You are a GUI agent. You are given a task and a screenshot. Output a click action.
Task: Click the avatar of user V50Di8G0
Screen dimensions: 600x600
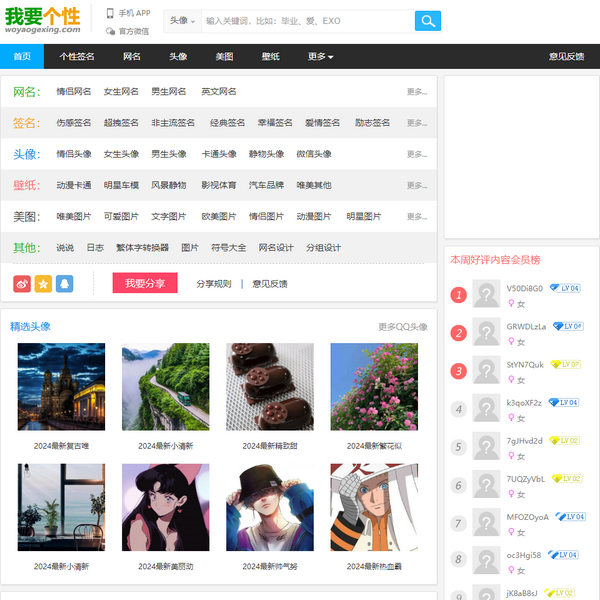(x=486, y=295)
